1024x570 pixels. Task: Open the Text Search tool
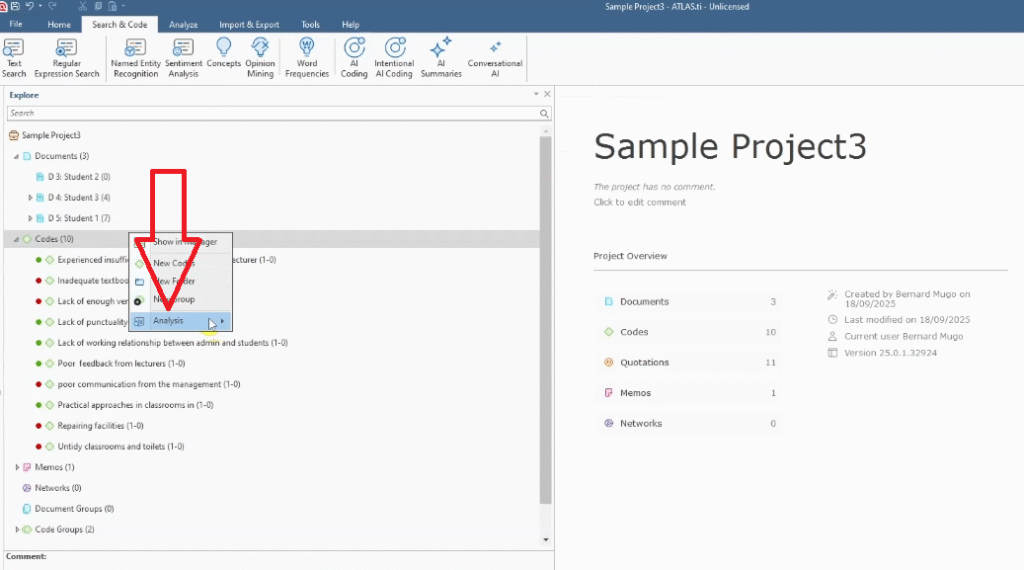14,57
